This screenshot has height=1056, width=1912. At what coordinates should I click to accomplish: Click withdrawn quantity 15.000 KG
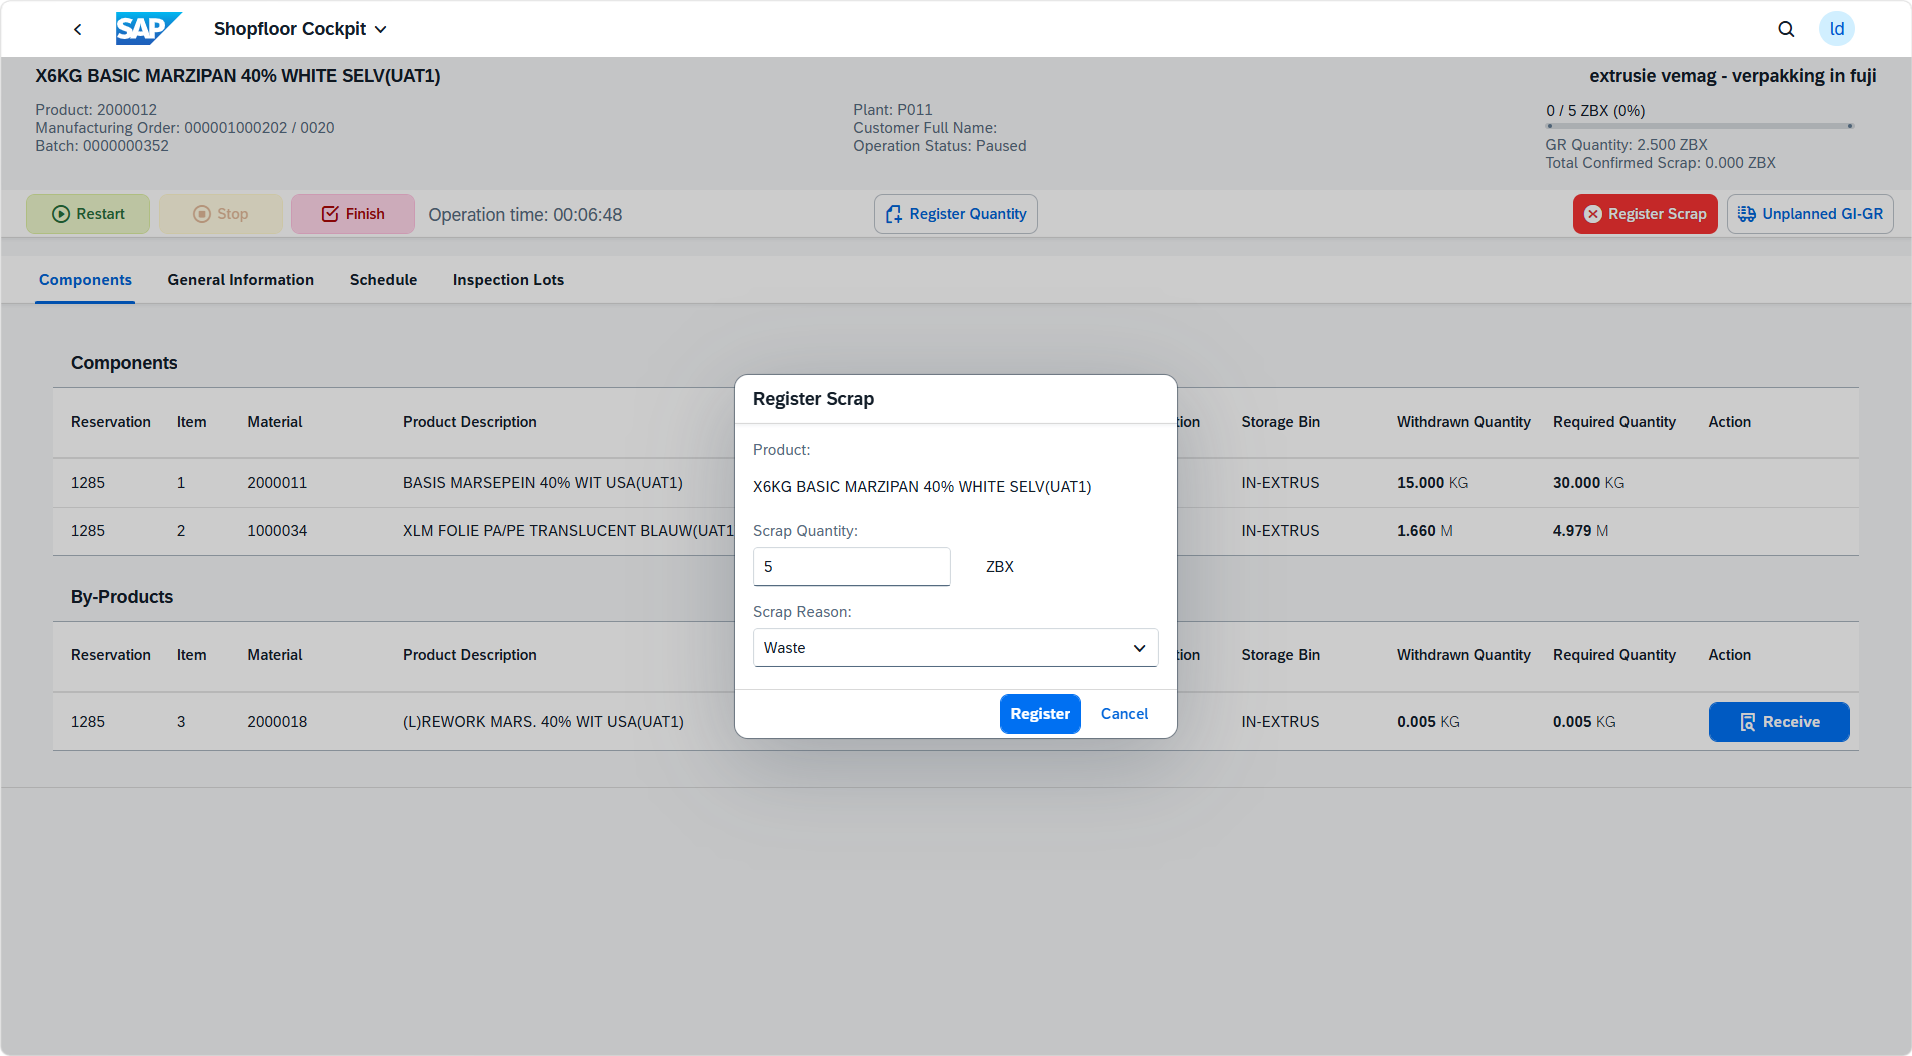click(1432, 483)
